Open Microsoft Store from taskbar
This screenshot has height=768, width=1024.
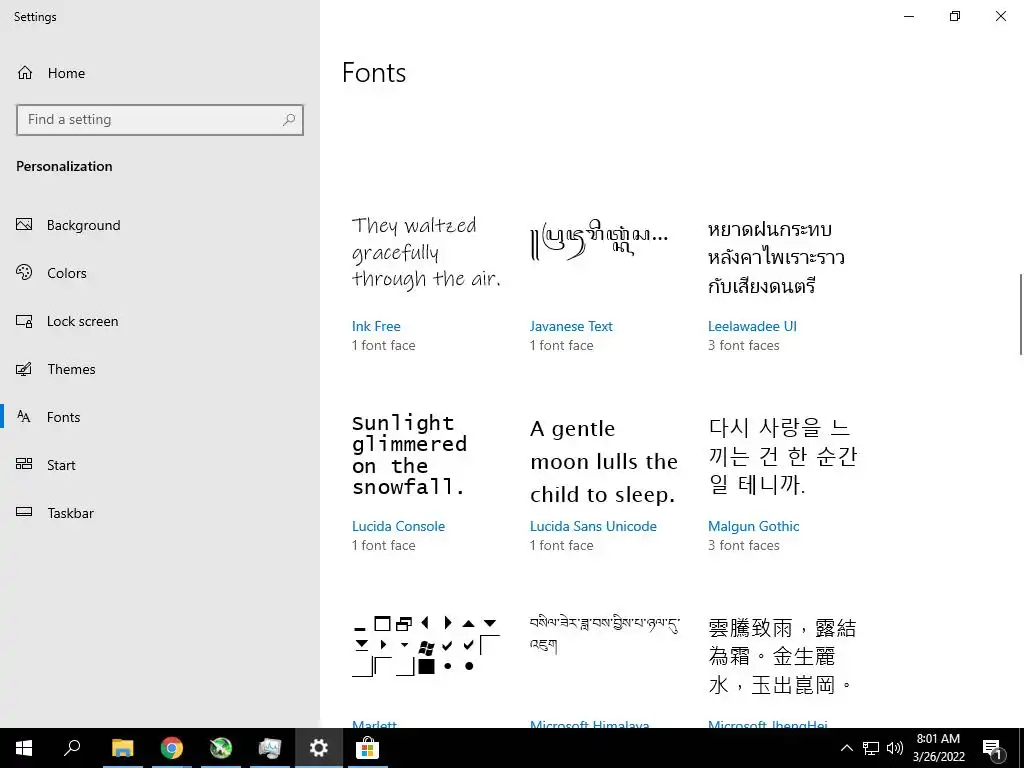coord(368,748)
